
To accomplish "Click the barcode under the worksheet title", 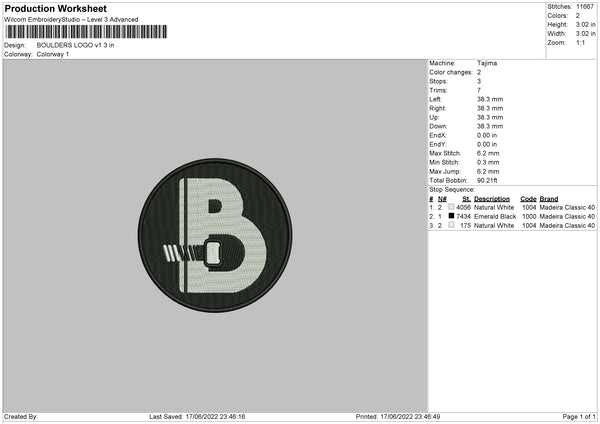I will pyautogui.click(x=86, y=32).
